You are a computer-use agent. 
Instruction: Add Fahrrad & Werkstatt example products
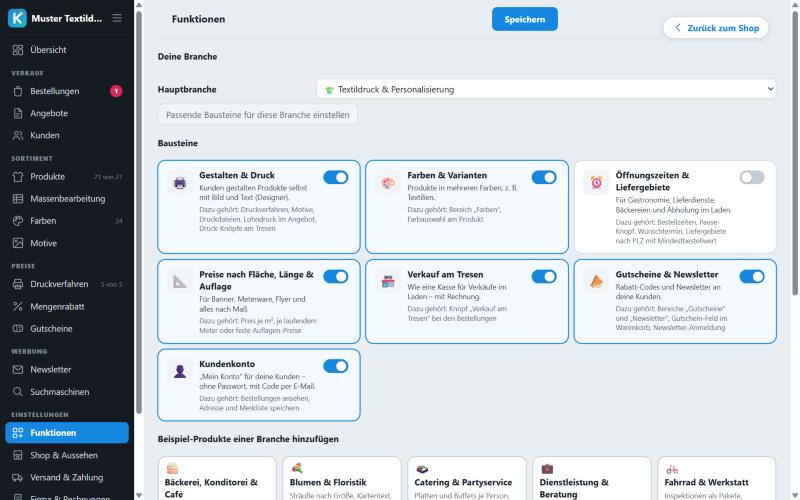coord(717,479)
